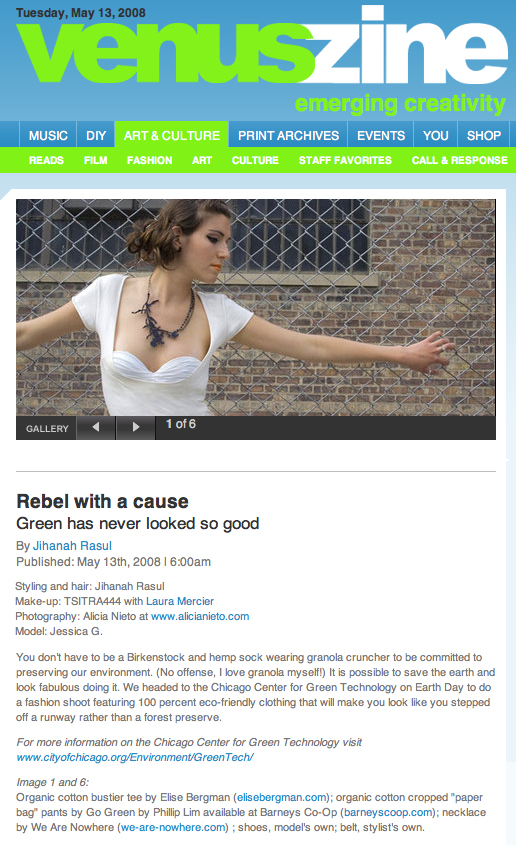Open the MUSIC section
The width and height of the screenshot is (516, 855).
[48, 135]
